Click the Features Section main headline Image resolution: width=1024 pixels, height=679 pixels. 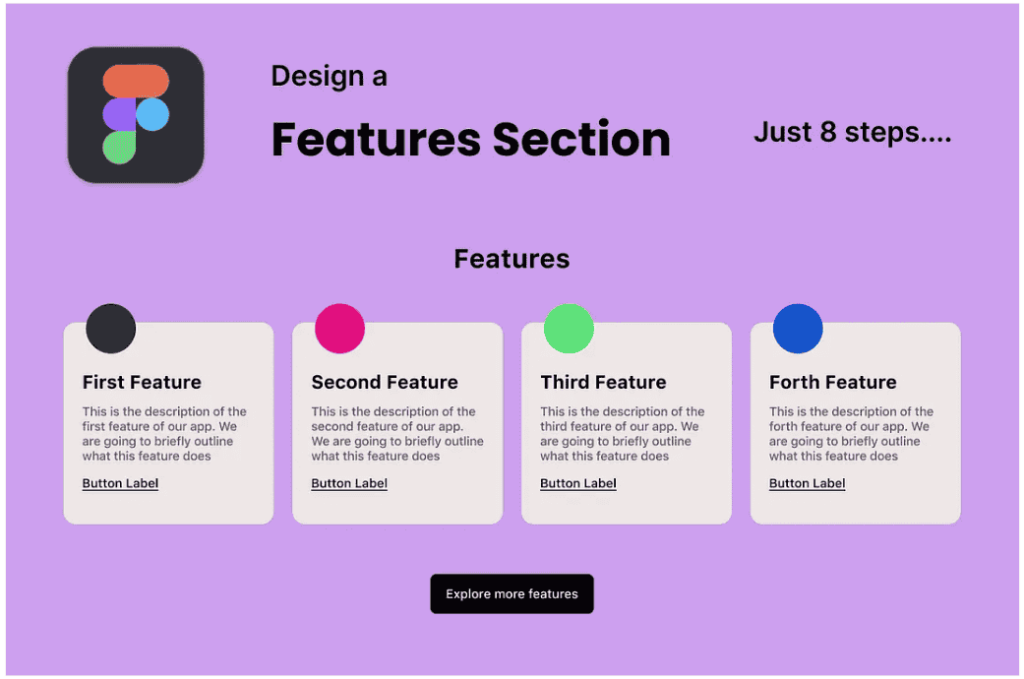click(471, 140)
